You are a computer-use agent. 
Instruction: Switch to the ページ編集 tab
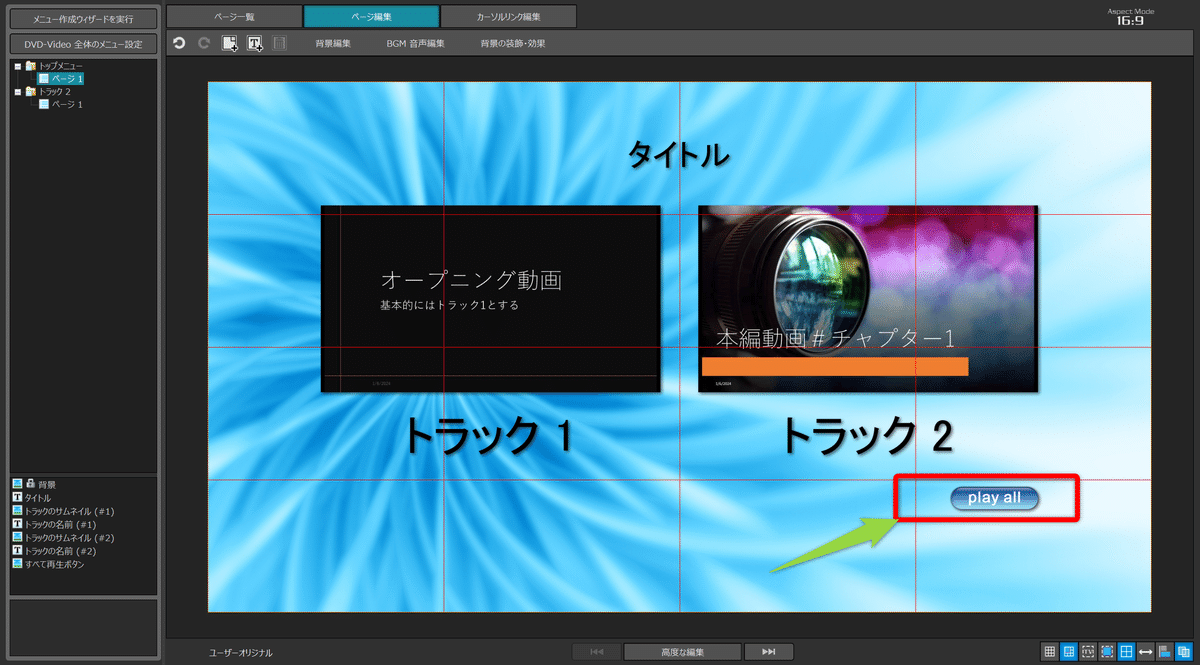coord(371,16)
